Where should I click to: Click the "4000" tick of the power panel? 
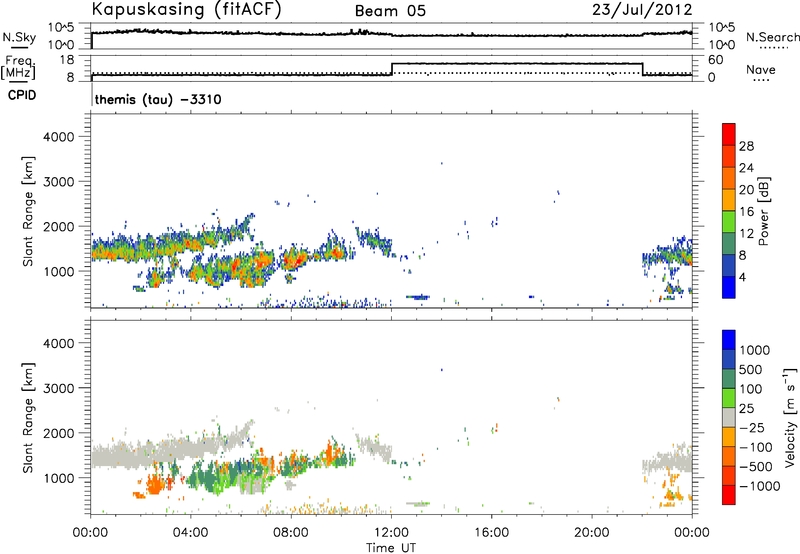click(58, 137)
